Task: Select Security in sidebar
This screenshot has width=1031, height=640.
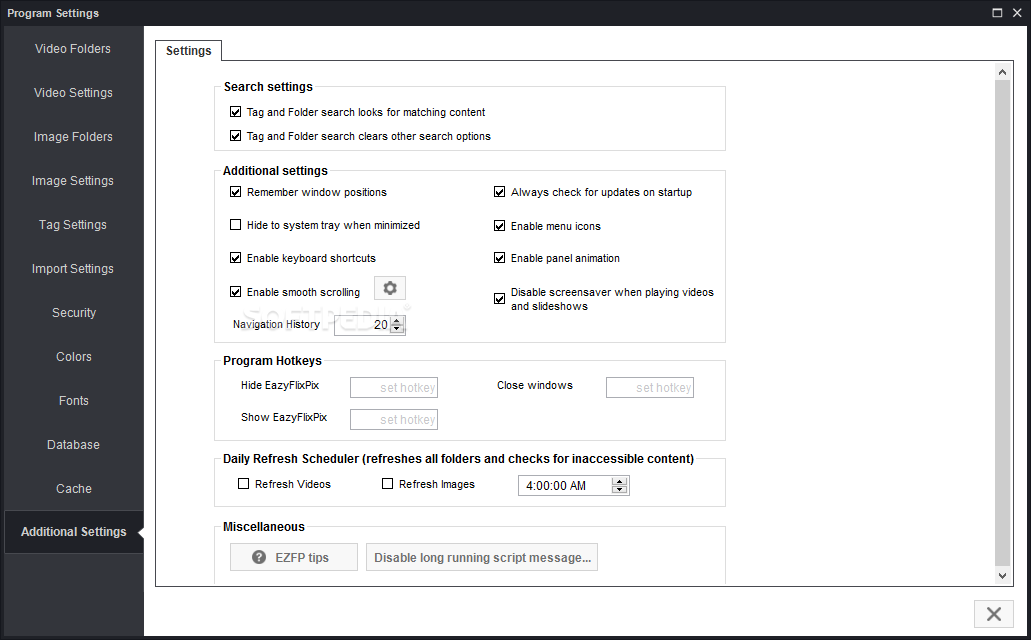Action: [73, 313]
